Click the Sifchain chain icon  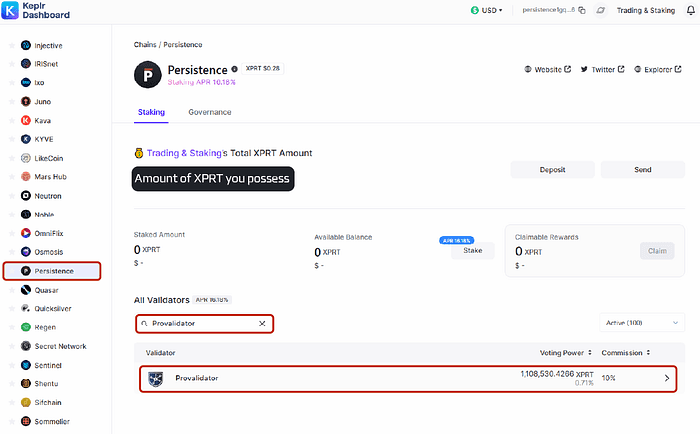tap(26, 402)
